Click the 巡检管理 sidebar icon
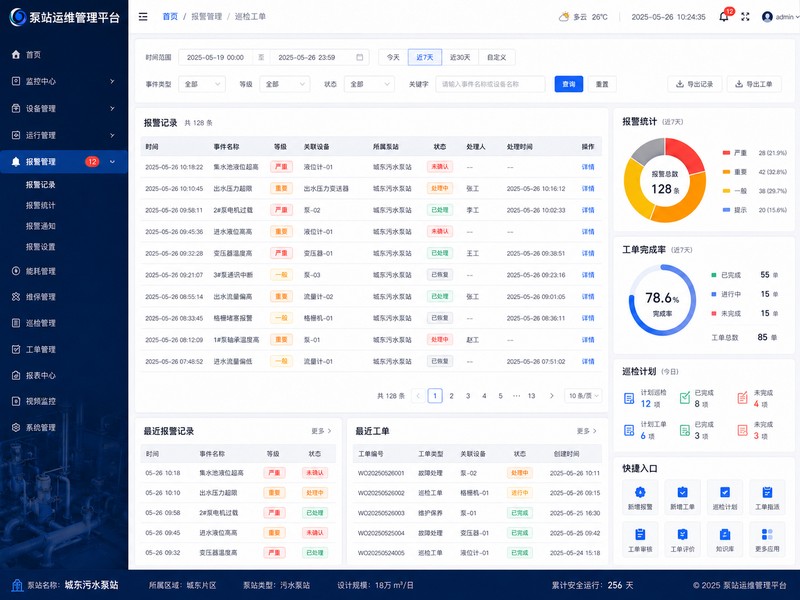The height and width of the screenshot is (600, 800). [16, 323]
